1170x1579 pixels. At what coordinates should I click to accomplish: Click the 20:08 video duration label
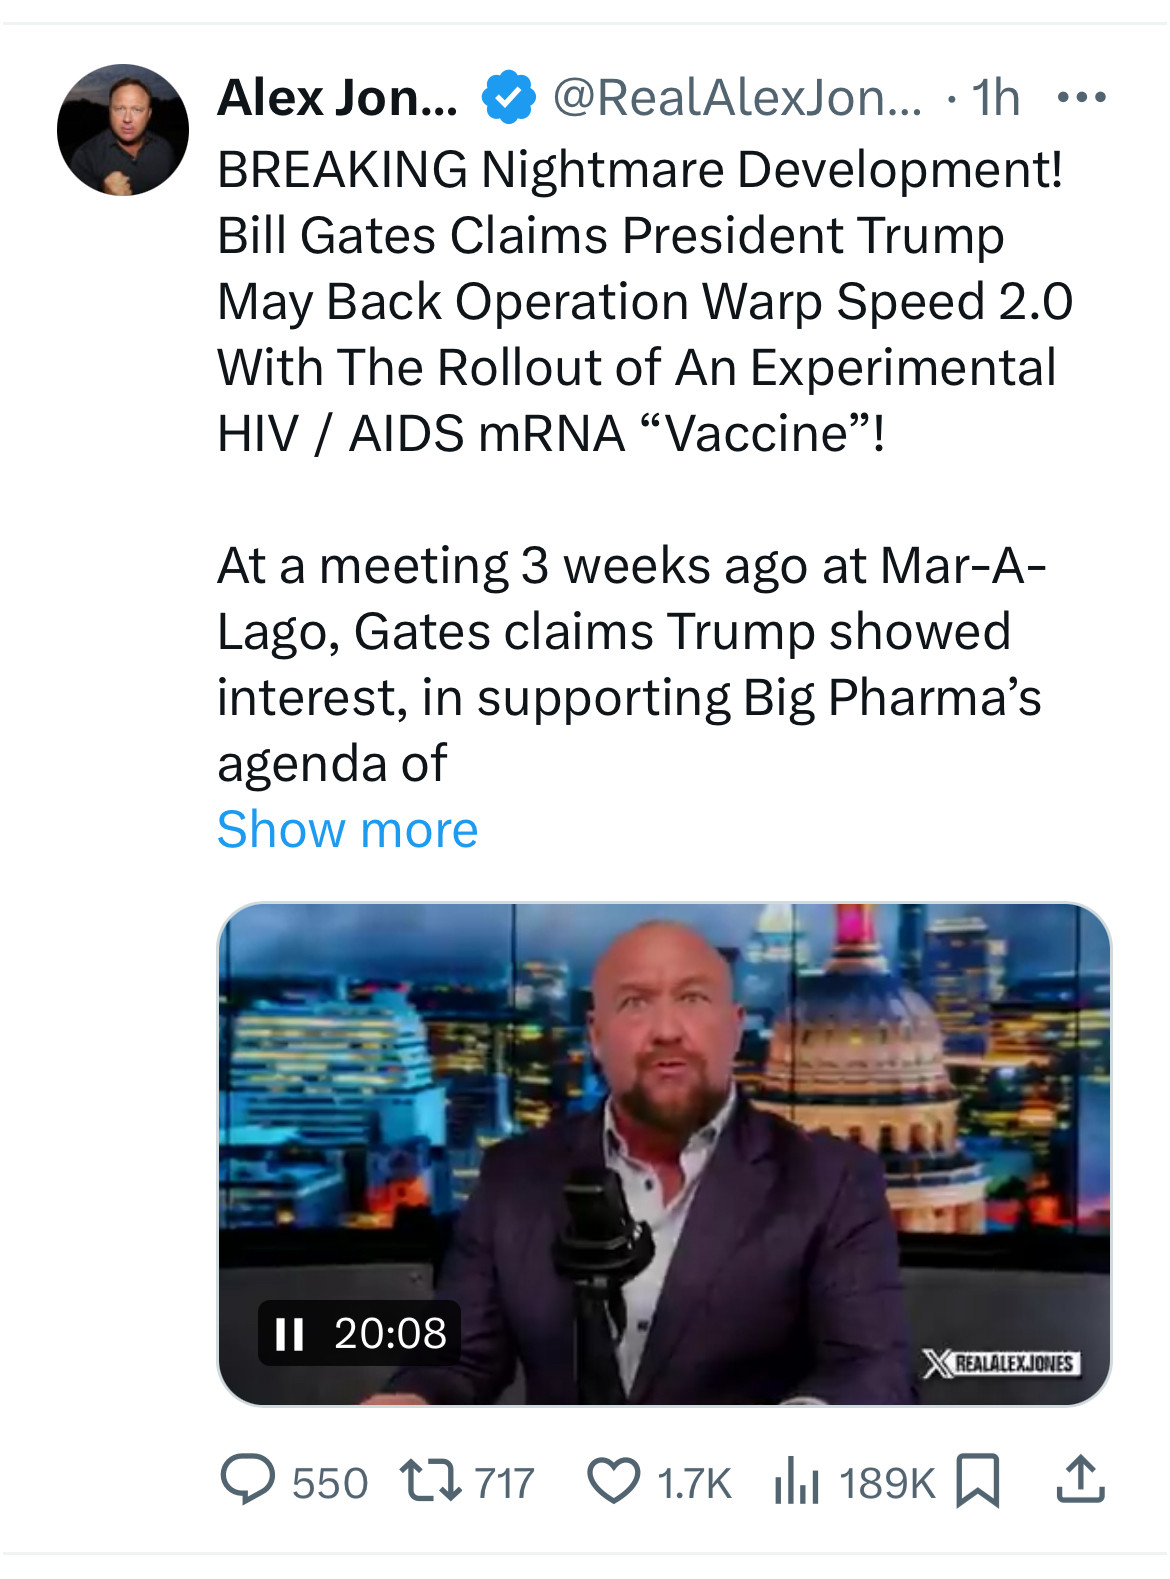(x=390, y=1333)
